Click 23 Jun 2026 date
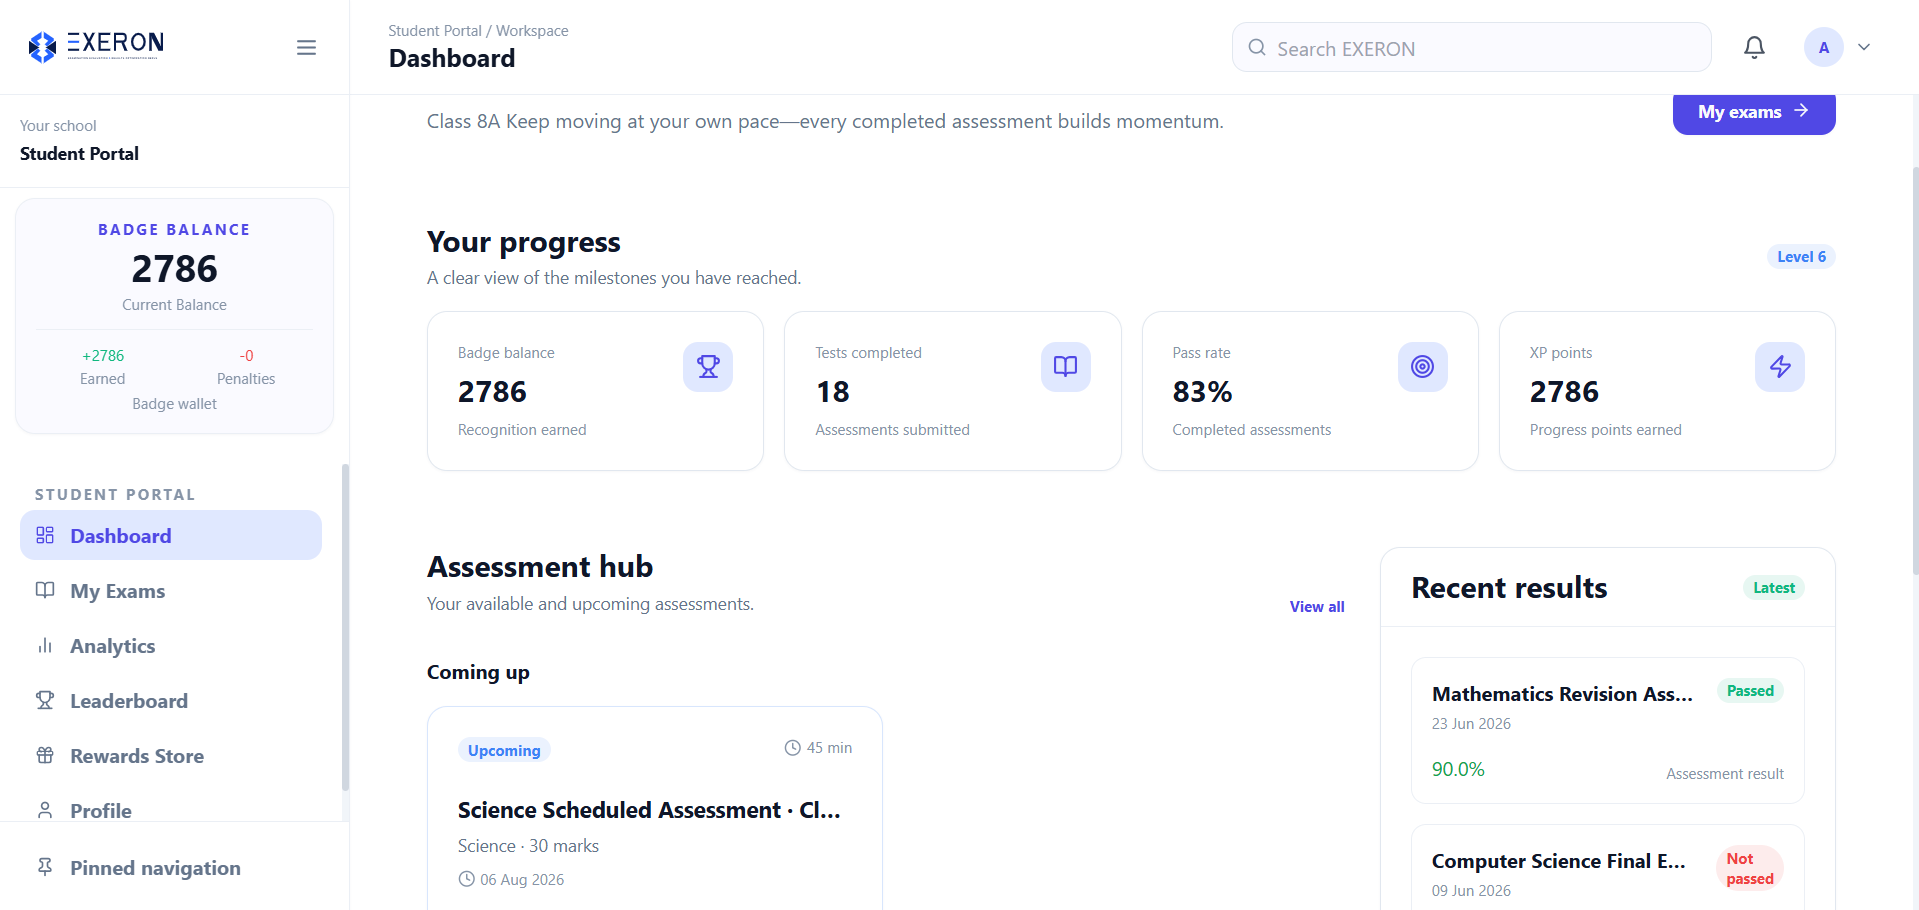This screenshot has width=1919, height=910. pyautogui.click(x=1471, y=724)
